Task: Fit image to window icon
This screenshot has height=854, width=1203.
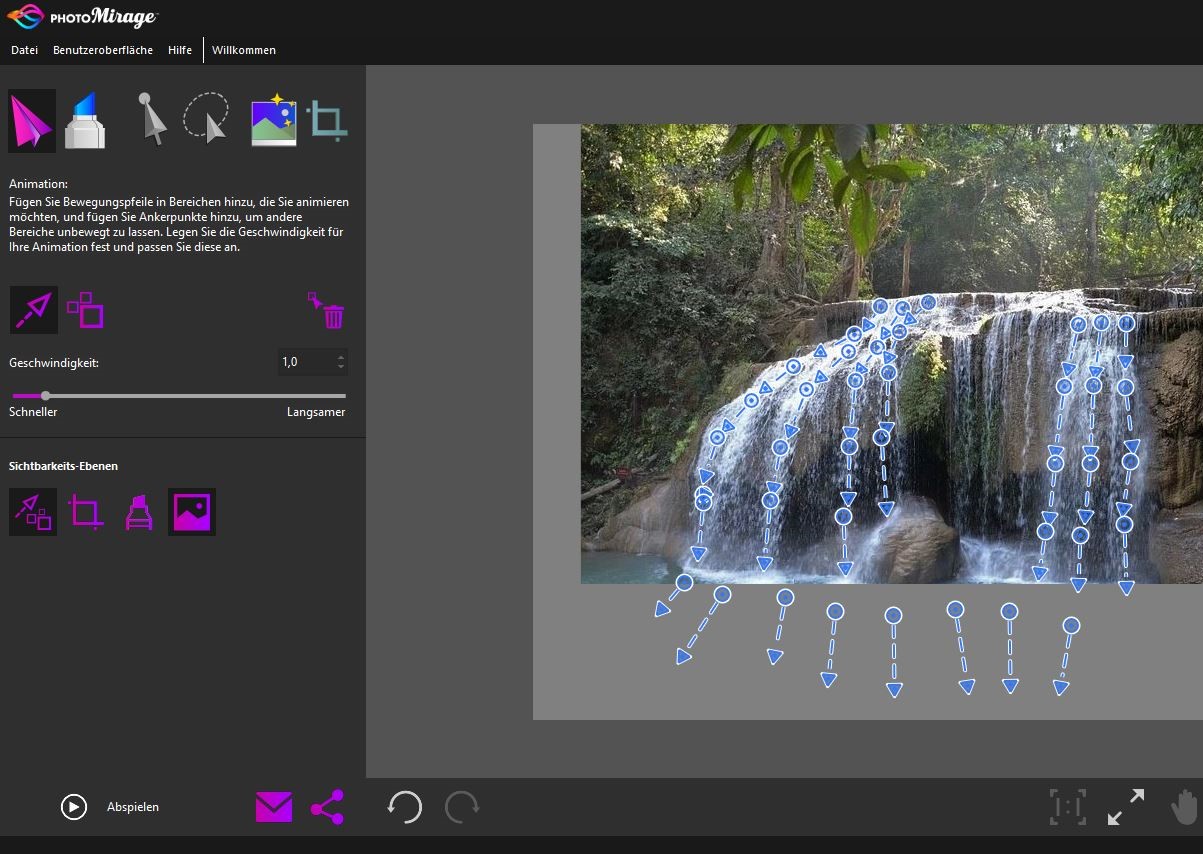Action: click(1126, 807)
